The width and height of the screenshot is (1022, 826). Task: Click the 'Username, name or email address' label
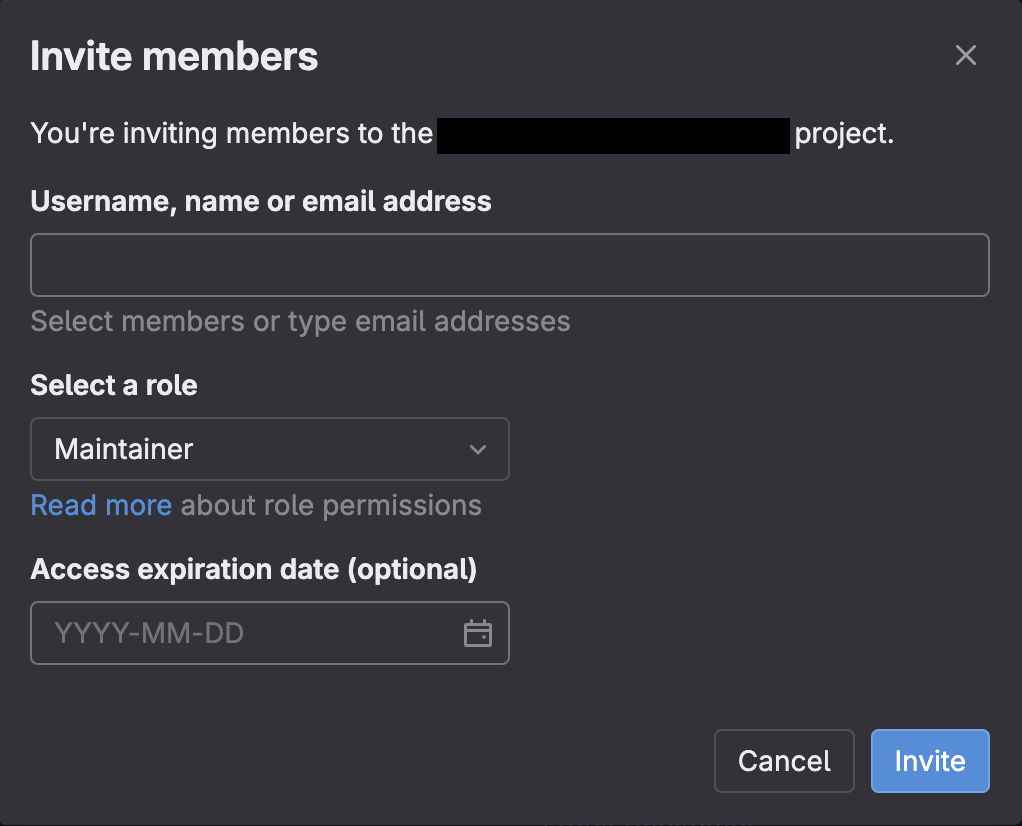tap(261, 201)
